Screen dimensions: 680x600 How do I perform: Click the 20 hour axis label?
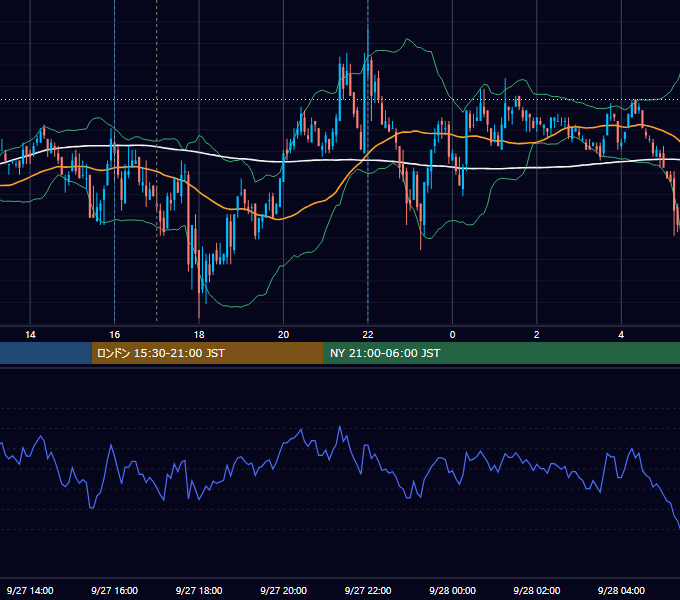pyautogui.click(x=283, y=335)
